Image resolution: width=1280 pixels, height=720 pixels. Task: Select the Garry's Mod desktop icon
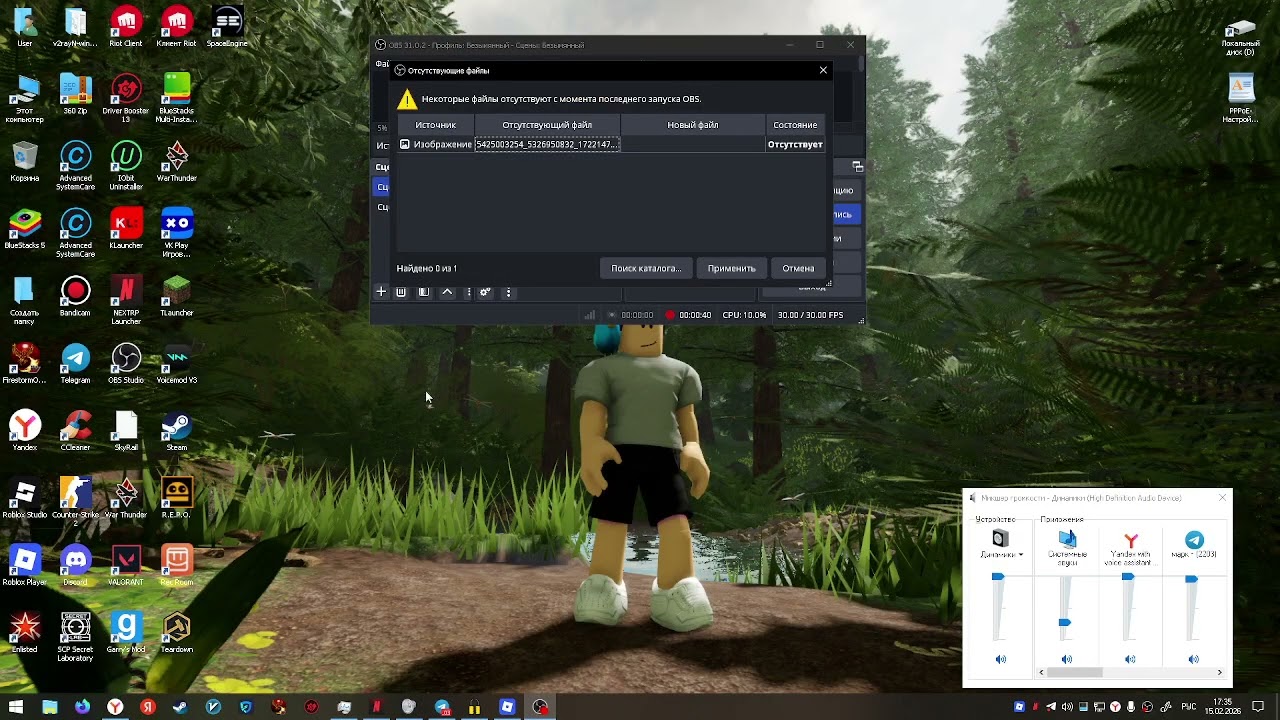click(x=126, y=633)
